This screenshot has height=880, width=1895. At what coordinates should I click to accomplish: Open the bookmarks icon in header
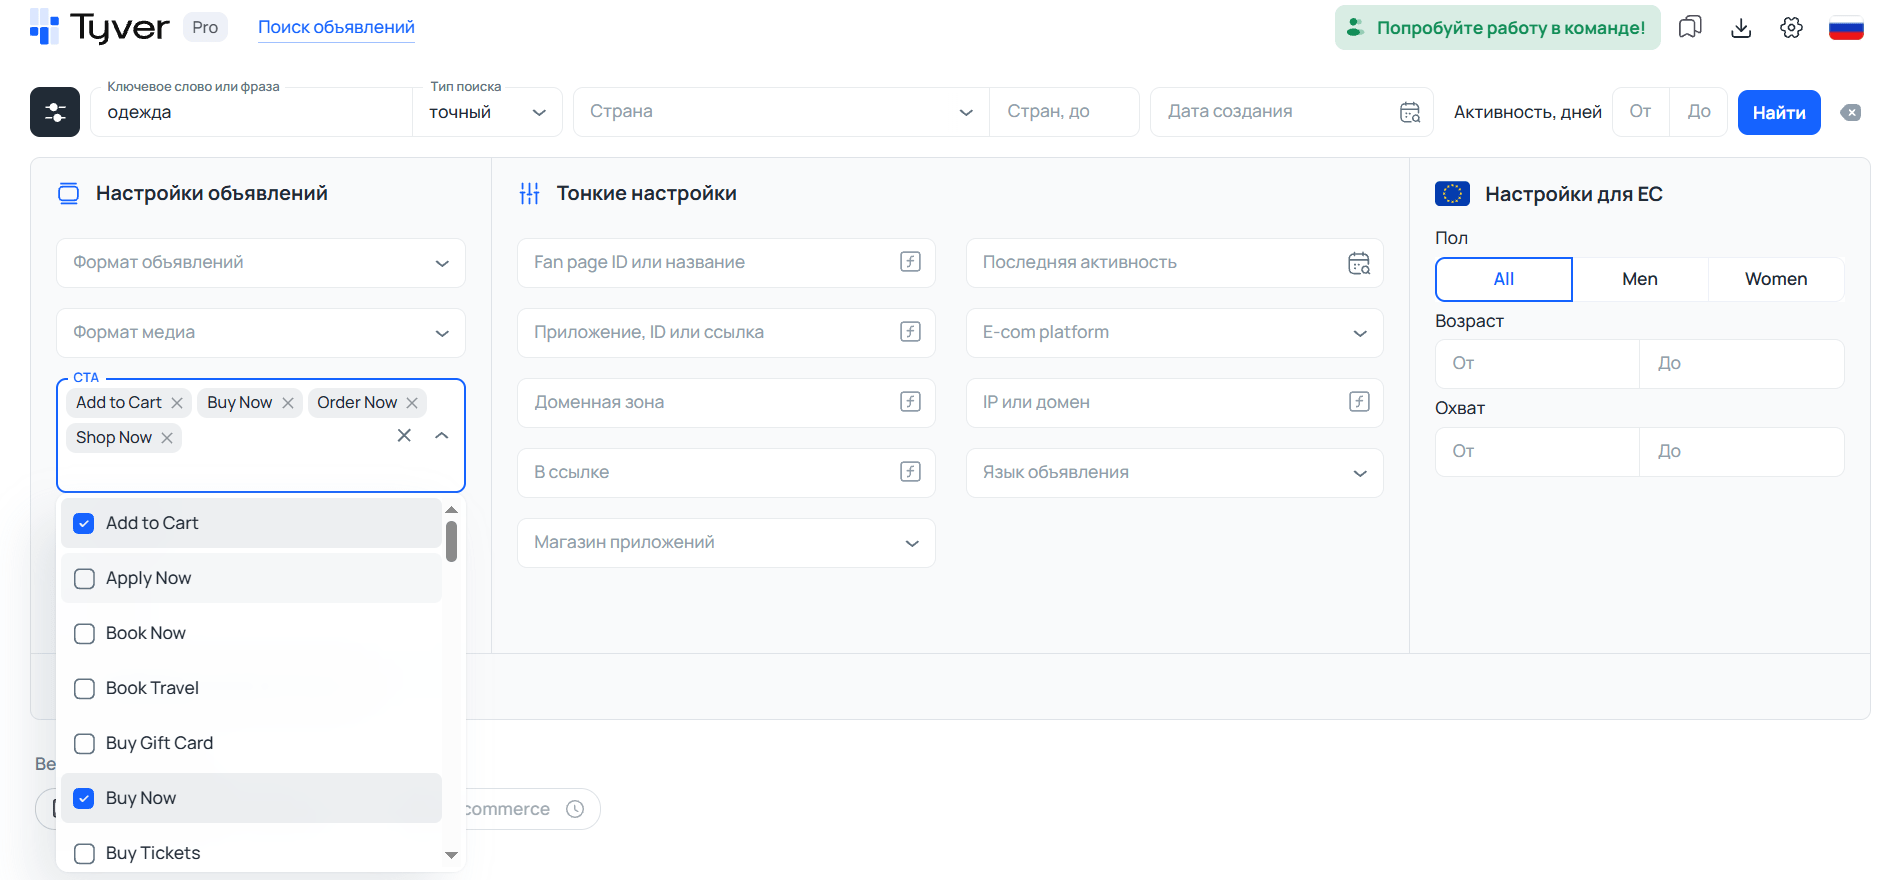(x=1690, y=27)
